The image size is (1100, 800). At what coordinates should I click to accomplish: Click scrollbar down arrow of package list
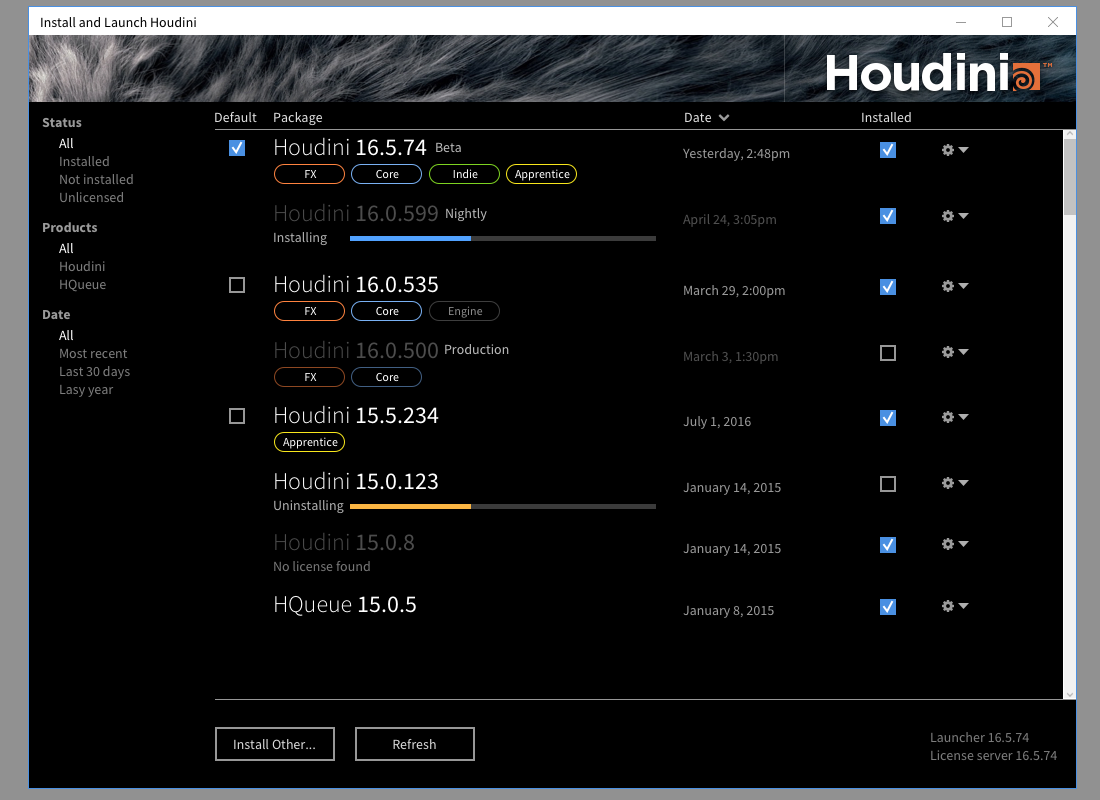[x=1070, y=695]
